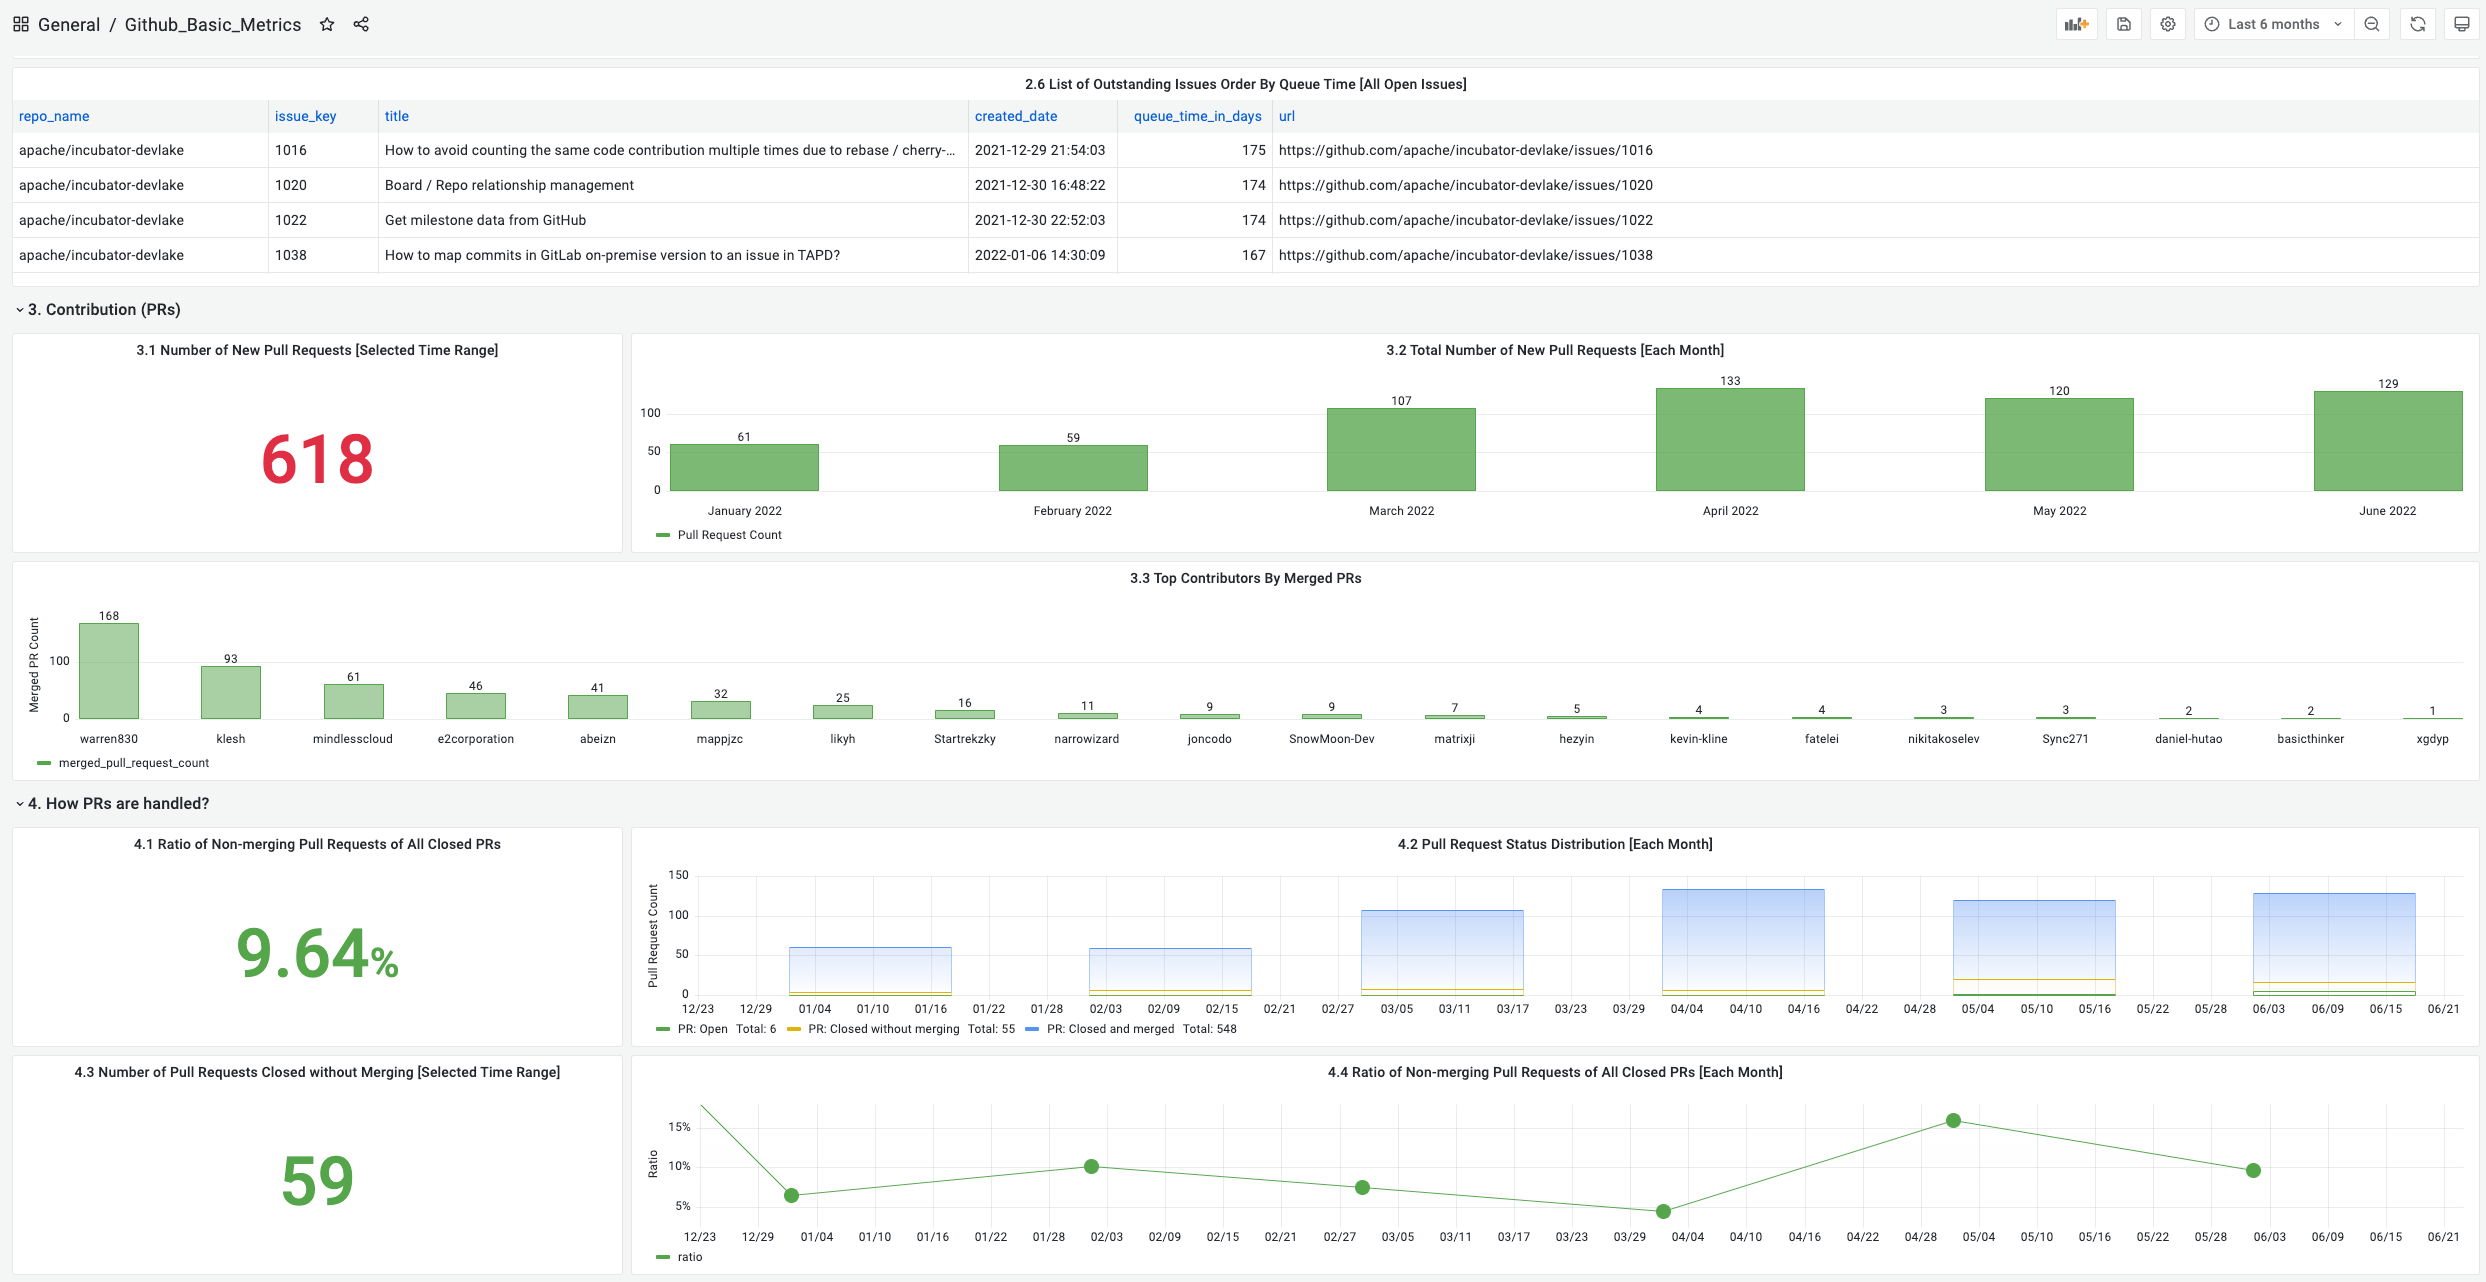Screen dimensions: 2486x1282
Task: Open the dashboard search grid icon
Action: click(20, 24)
